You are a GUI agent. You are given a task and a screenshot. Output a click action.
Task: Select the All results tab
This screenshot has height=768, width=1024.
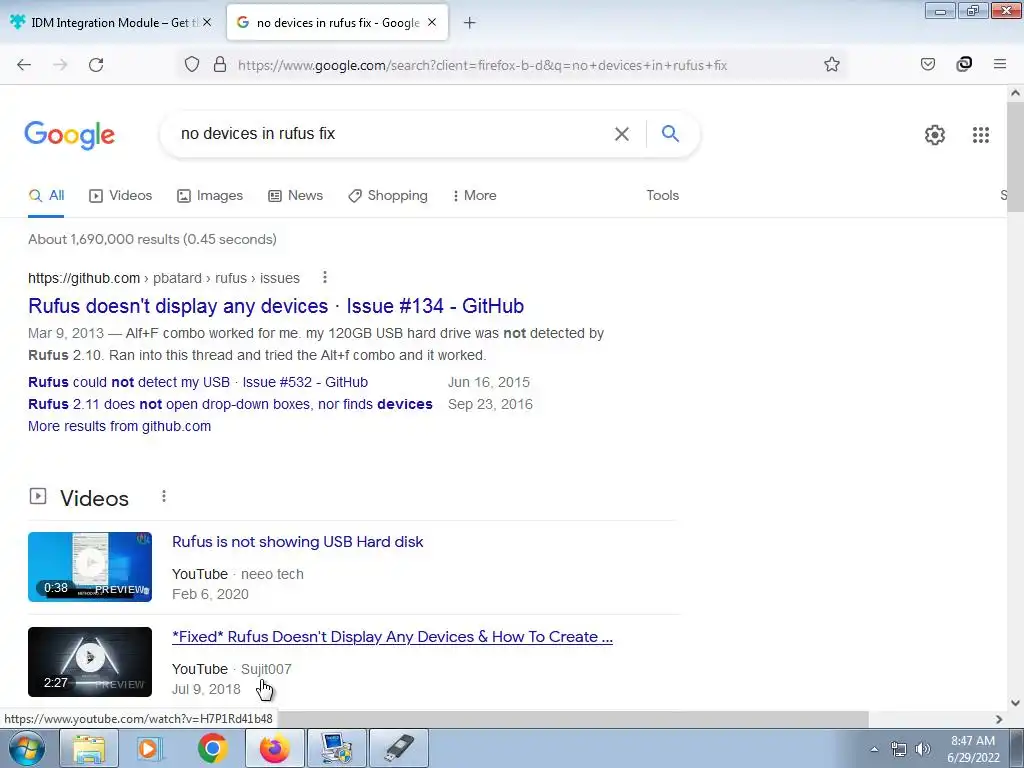(x=46, y=195)
